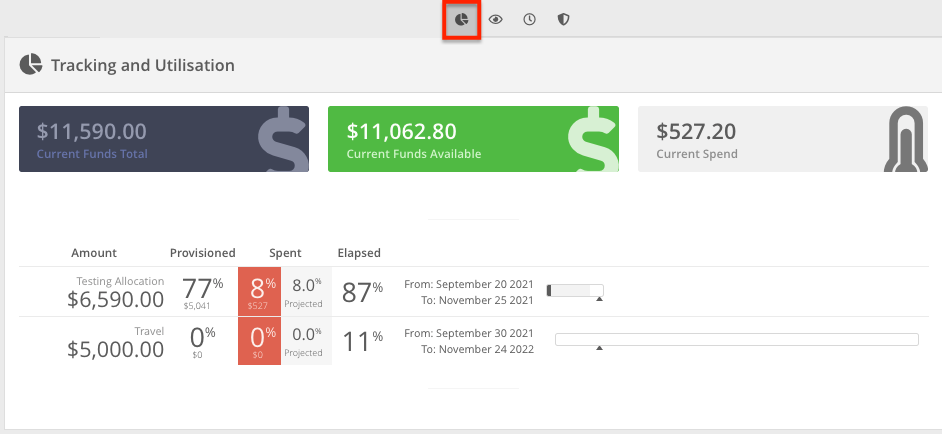
Task: Click pie icon beside Tracking and Utilisation
Action: pyautogui.click(x=31, y=64)
